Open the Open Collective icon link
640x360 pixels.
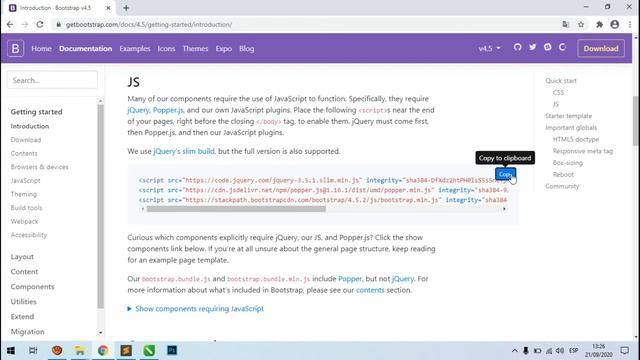(562, 47)
